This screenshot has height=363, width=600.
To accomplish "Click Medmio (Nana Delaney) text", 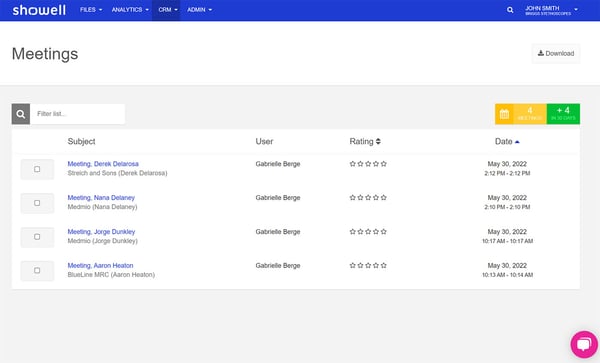I will (x=102, y=207).
